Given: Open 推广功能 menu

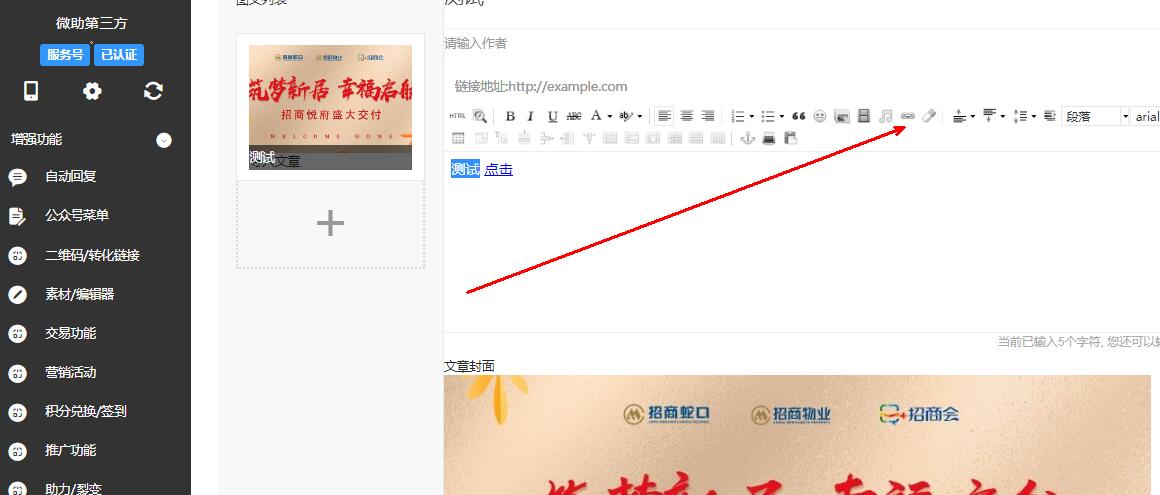Looking at the screenshot, I should click(71, 451).
